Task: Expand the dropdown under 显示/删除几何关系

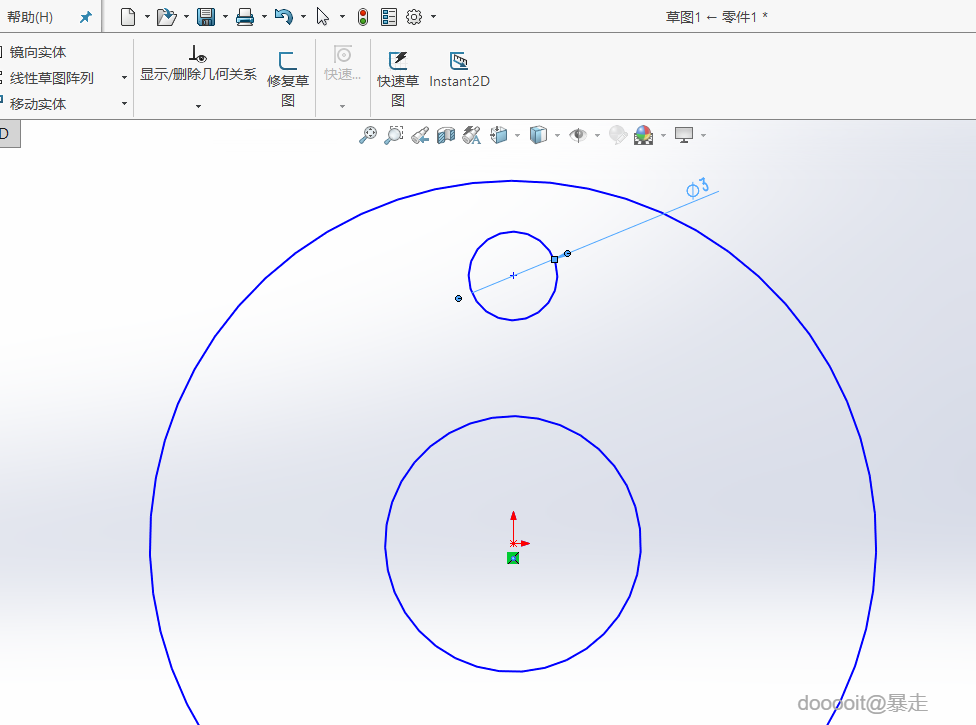Action: coord(198,105)
